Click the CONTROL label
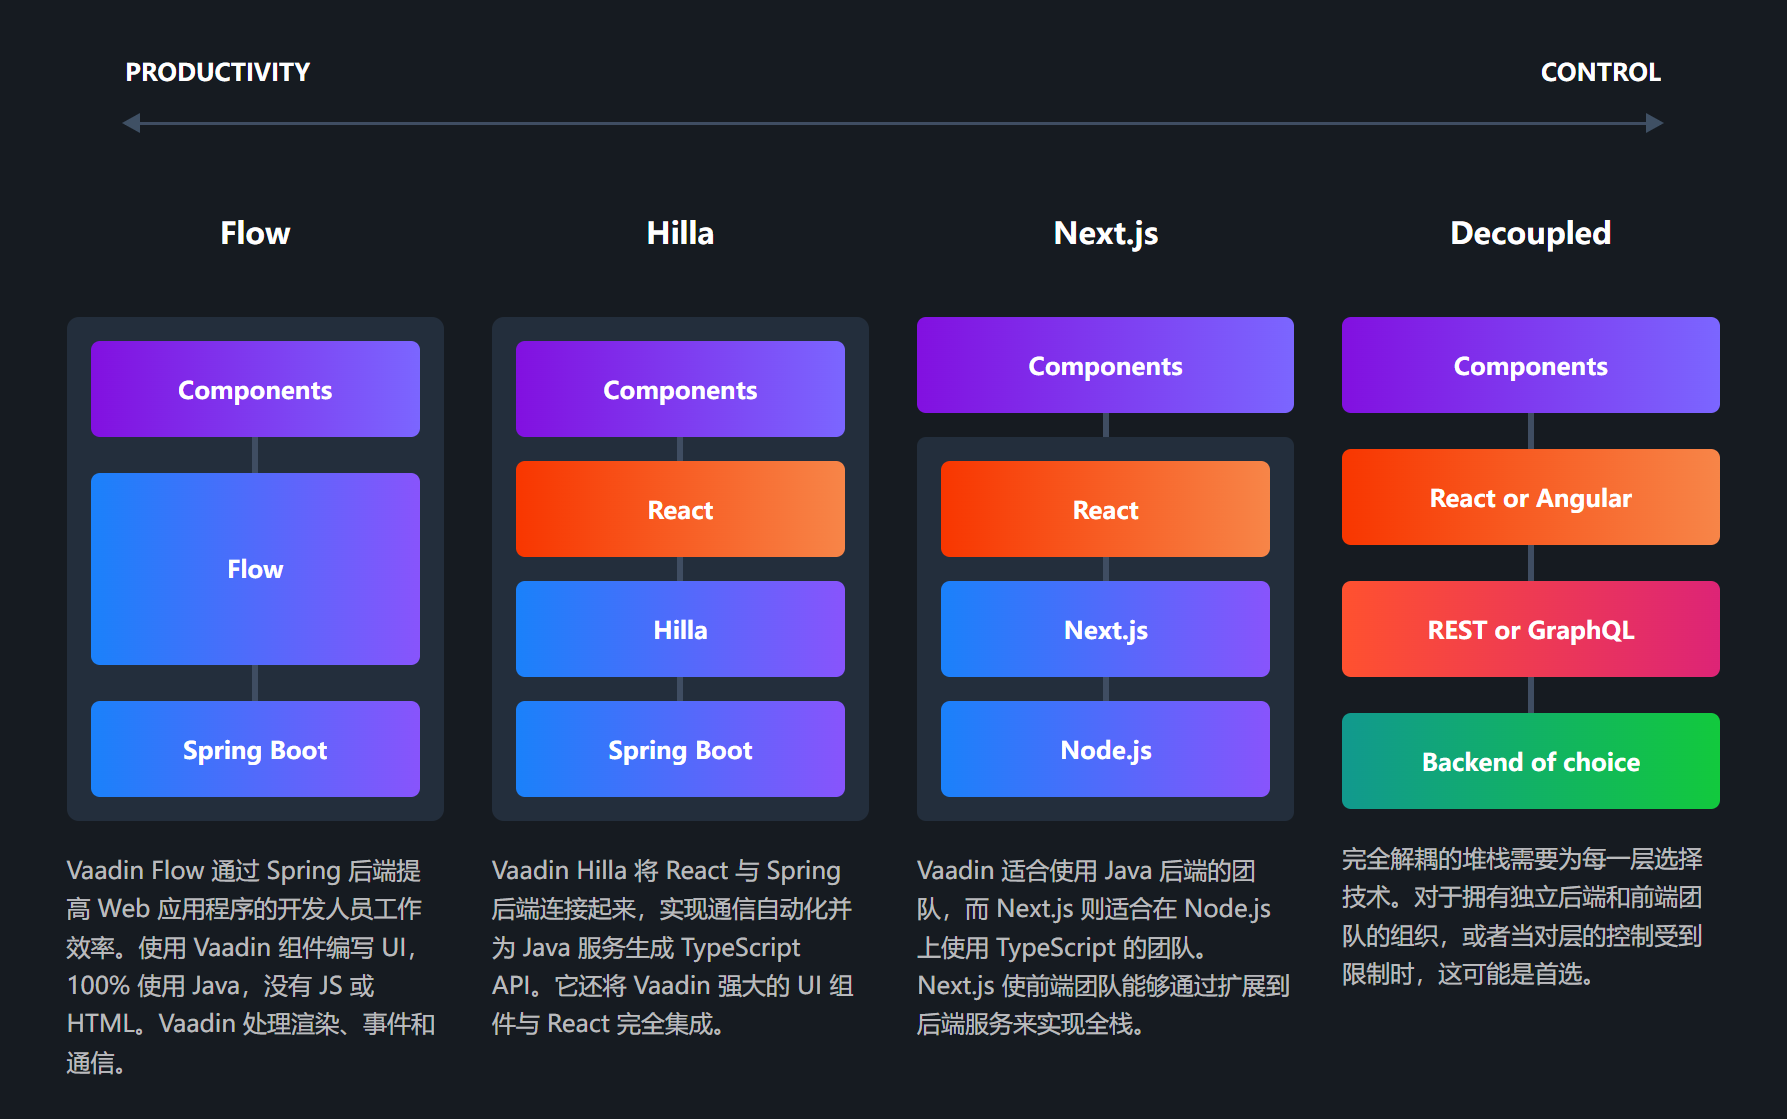1787x1119 pixels. coord(1600,71)
